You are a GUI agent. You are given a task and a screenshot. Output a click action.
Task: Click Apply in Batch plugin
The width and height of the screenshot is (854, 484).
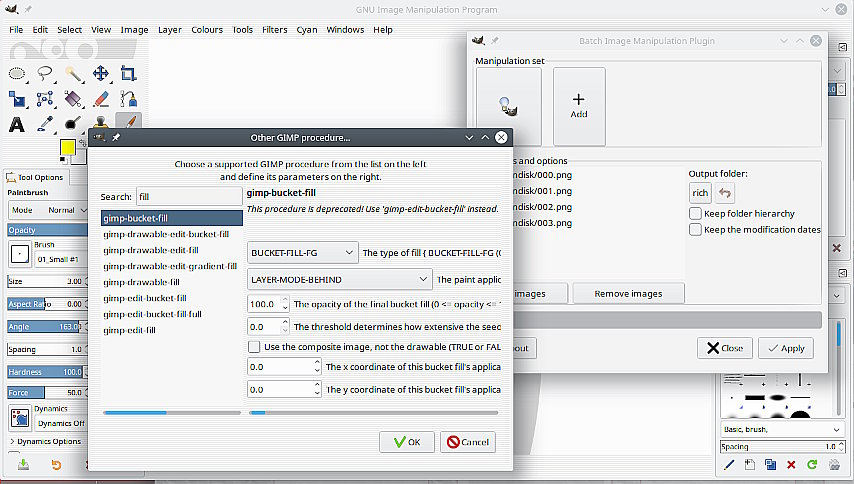click(786, 348)
